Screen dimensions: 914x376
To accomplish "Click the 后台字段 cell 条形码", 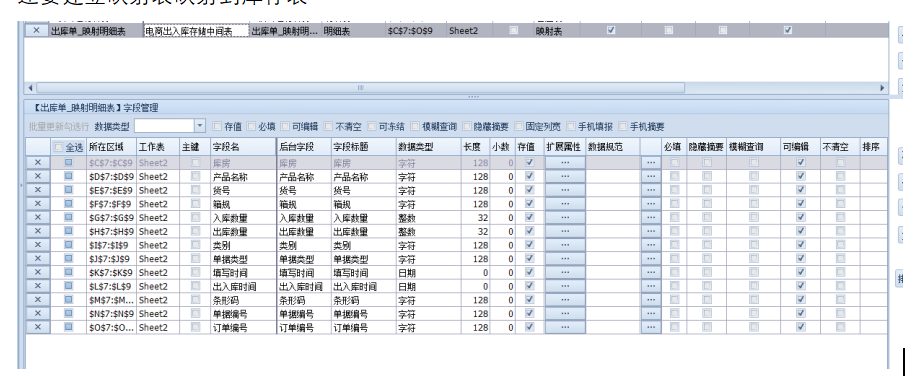I will 304,300.
